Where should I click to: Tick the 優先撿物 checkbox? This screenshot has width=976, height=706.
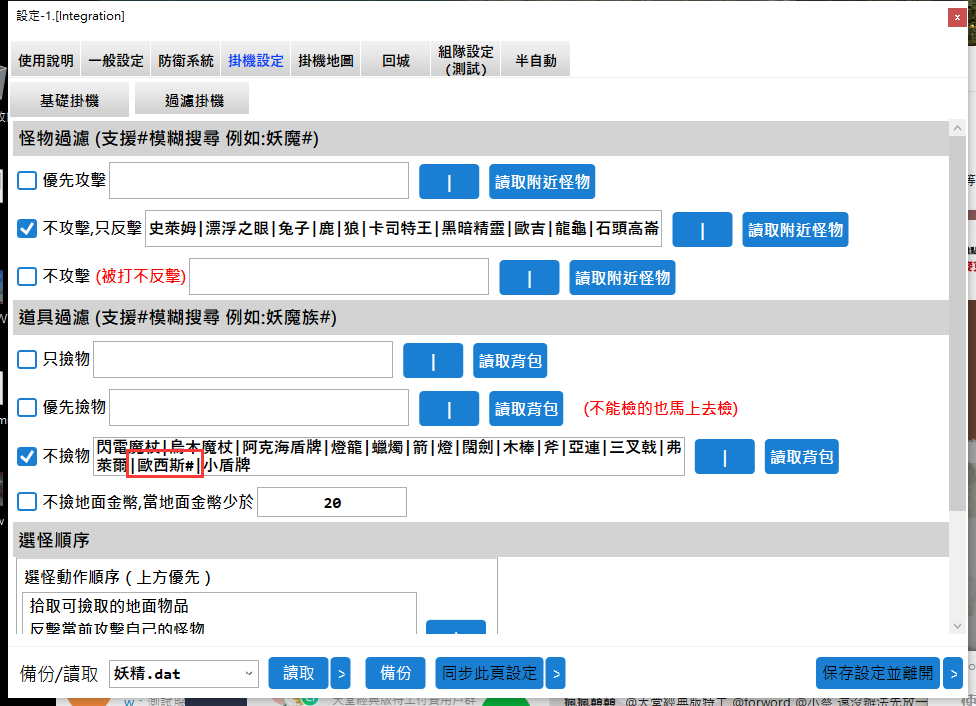tap(27, 408)
